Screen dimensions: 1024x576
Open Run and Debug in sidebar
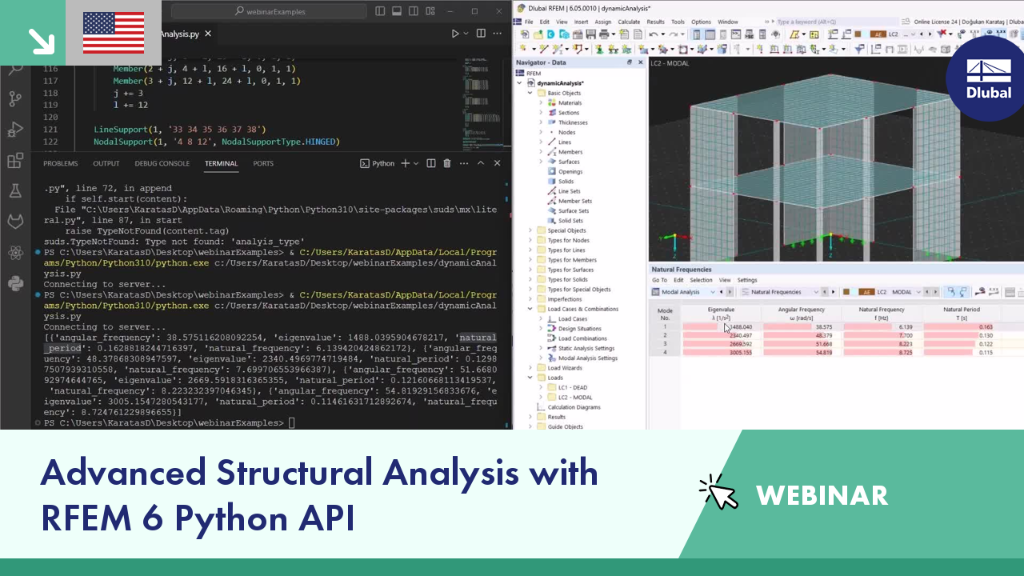15,129
